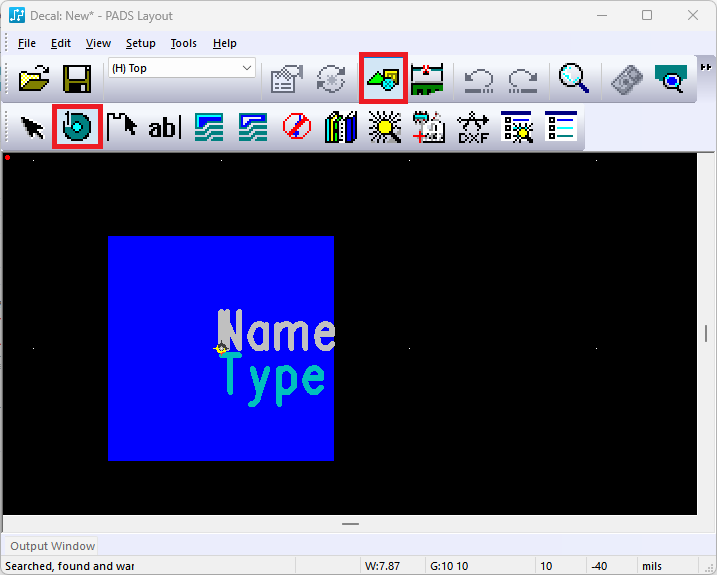Click the Save floppy disk icon
This screenshot has width=717, height=575.
(77, 79)
